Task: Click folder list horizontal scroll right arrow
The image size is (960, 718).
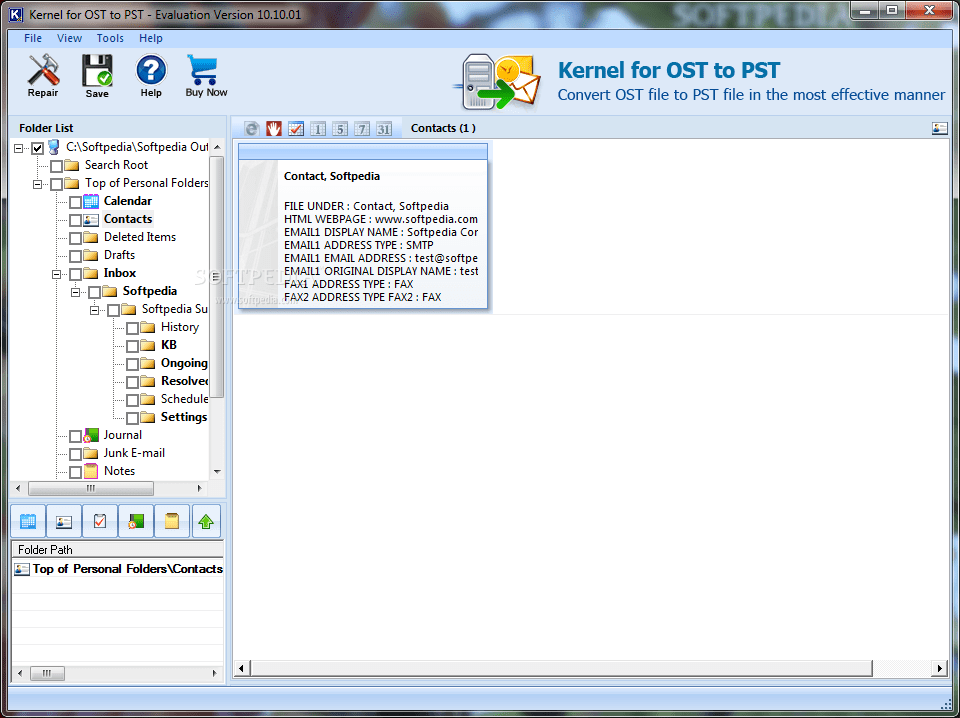Action: (x=200, y=488)
